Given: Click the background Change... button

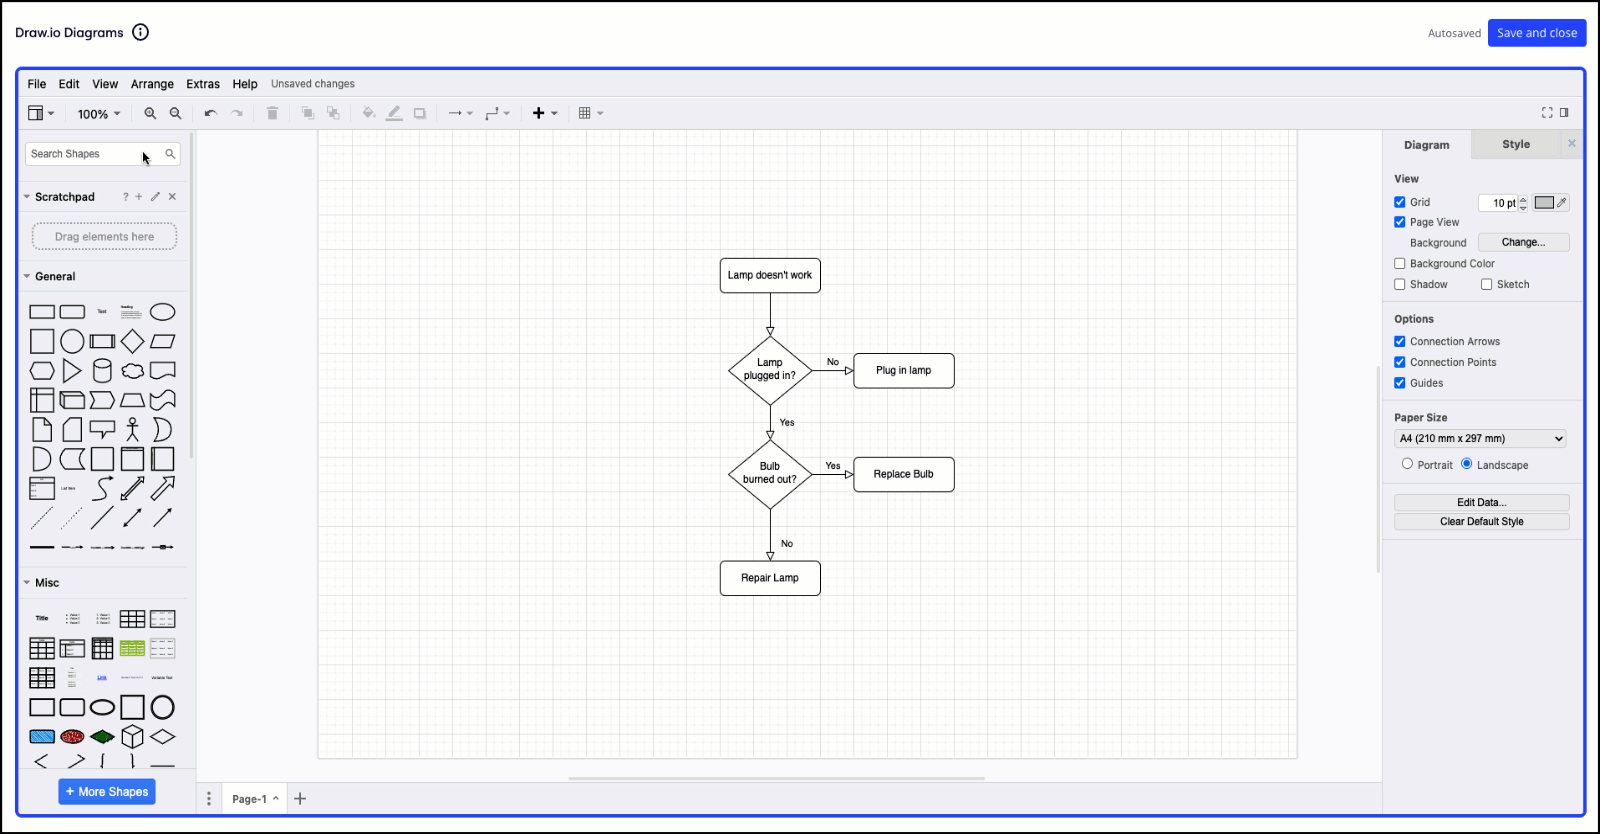Looking at the screenshot, I should pyautogui.click(x=1523, y=242).
